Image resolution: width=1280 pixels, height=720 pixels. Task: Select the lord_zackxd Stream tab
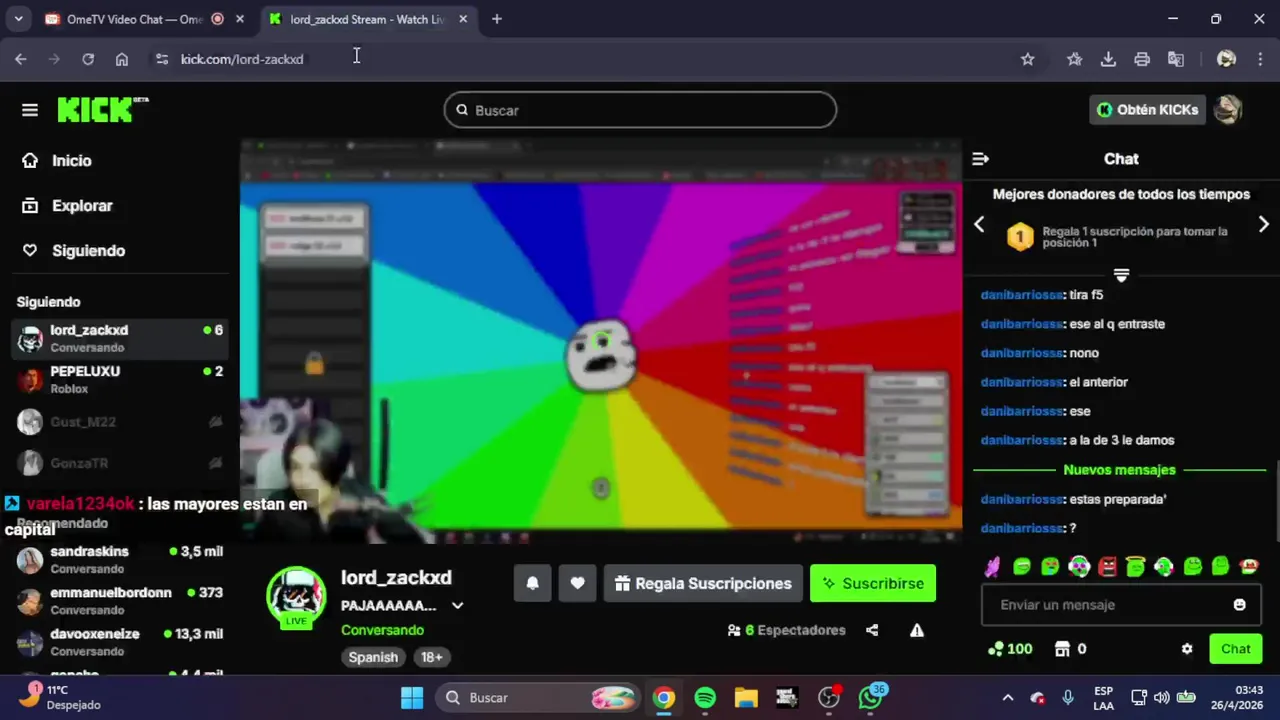point(366,19)
